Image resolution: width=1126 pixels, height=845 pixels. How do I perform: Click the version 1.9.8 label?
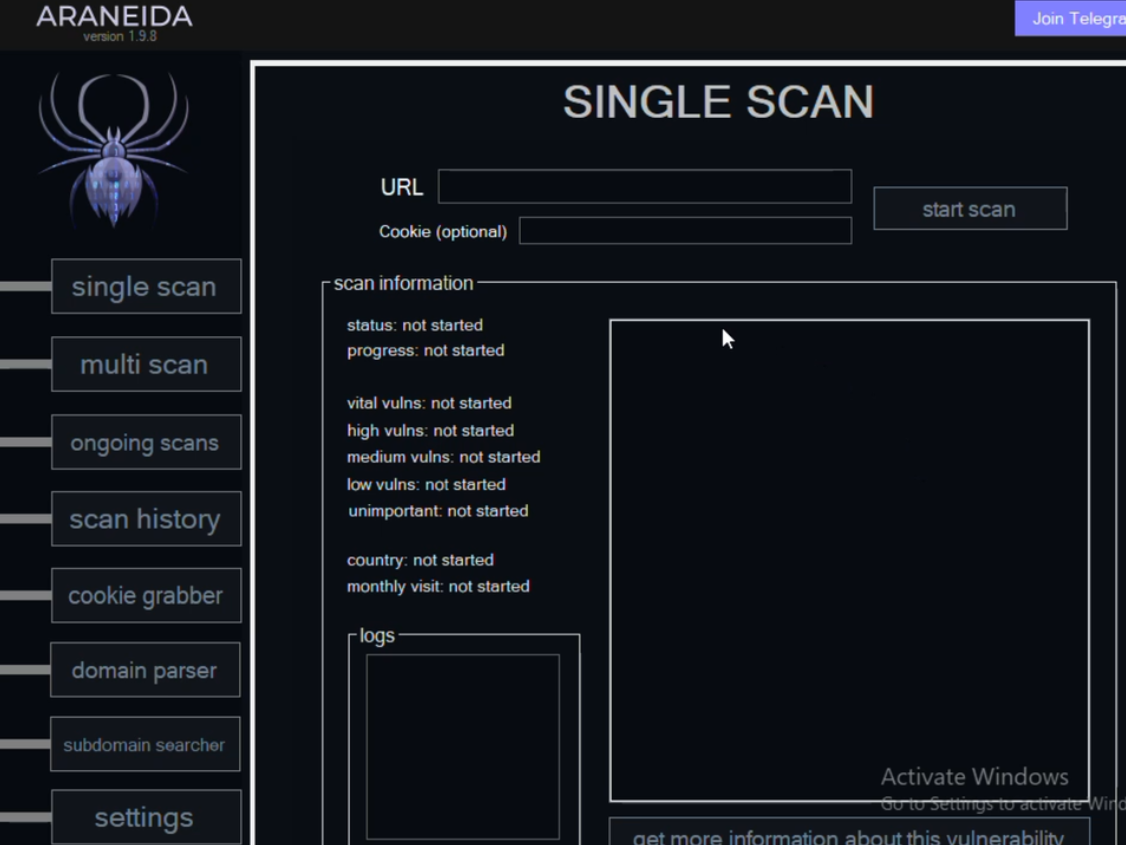click(119, 37)
